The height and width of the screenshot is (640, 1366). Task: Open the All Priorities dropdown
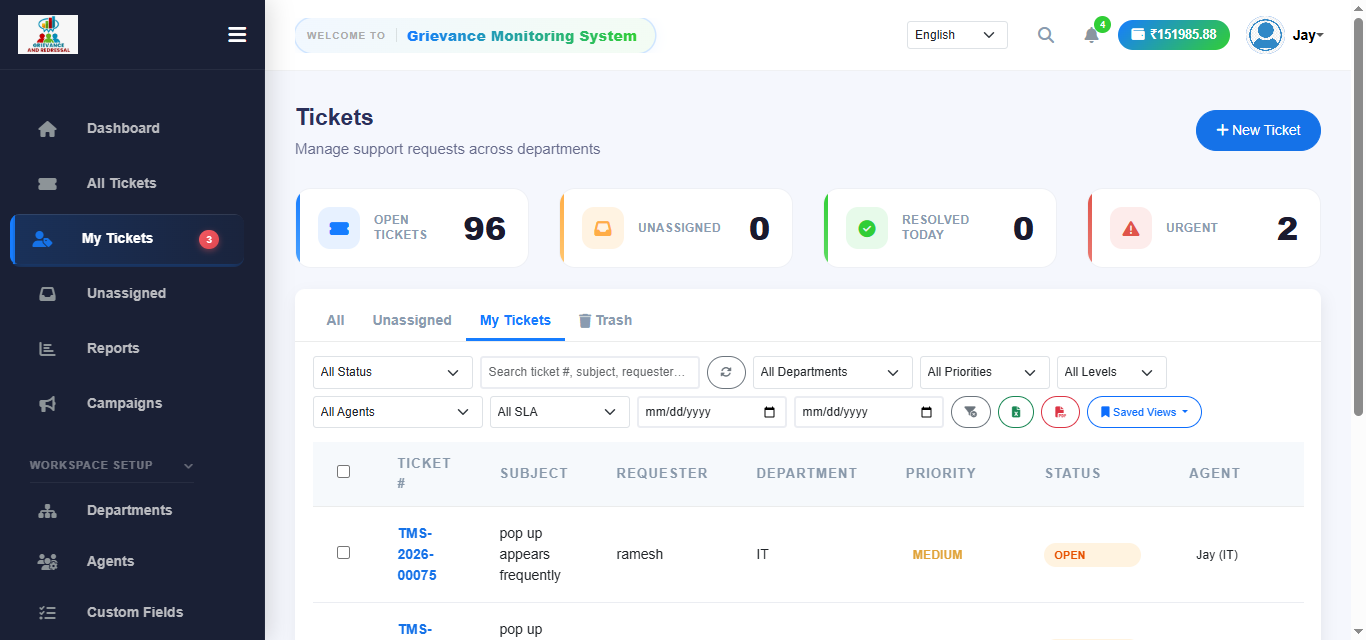984,372
